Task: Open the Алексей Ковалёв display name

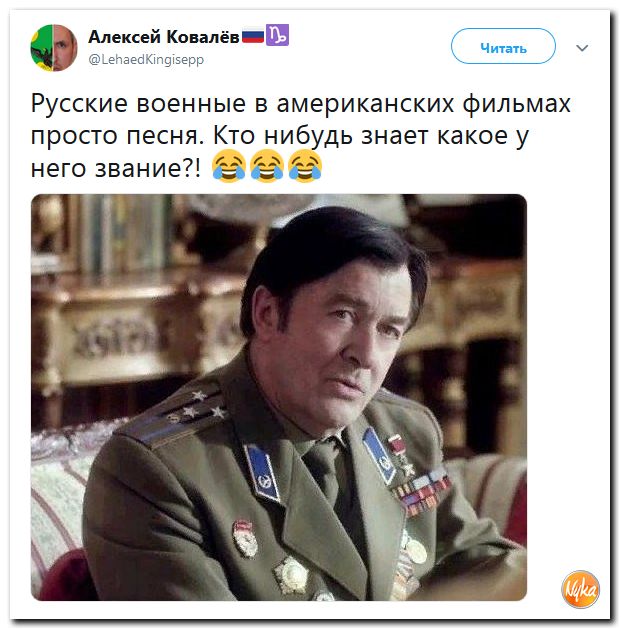Action: click(x=163, y=37)
